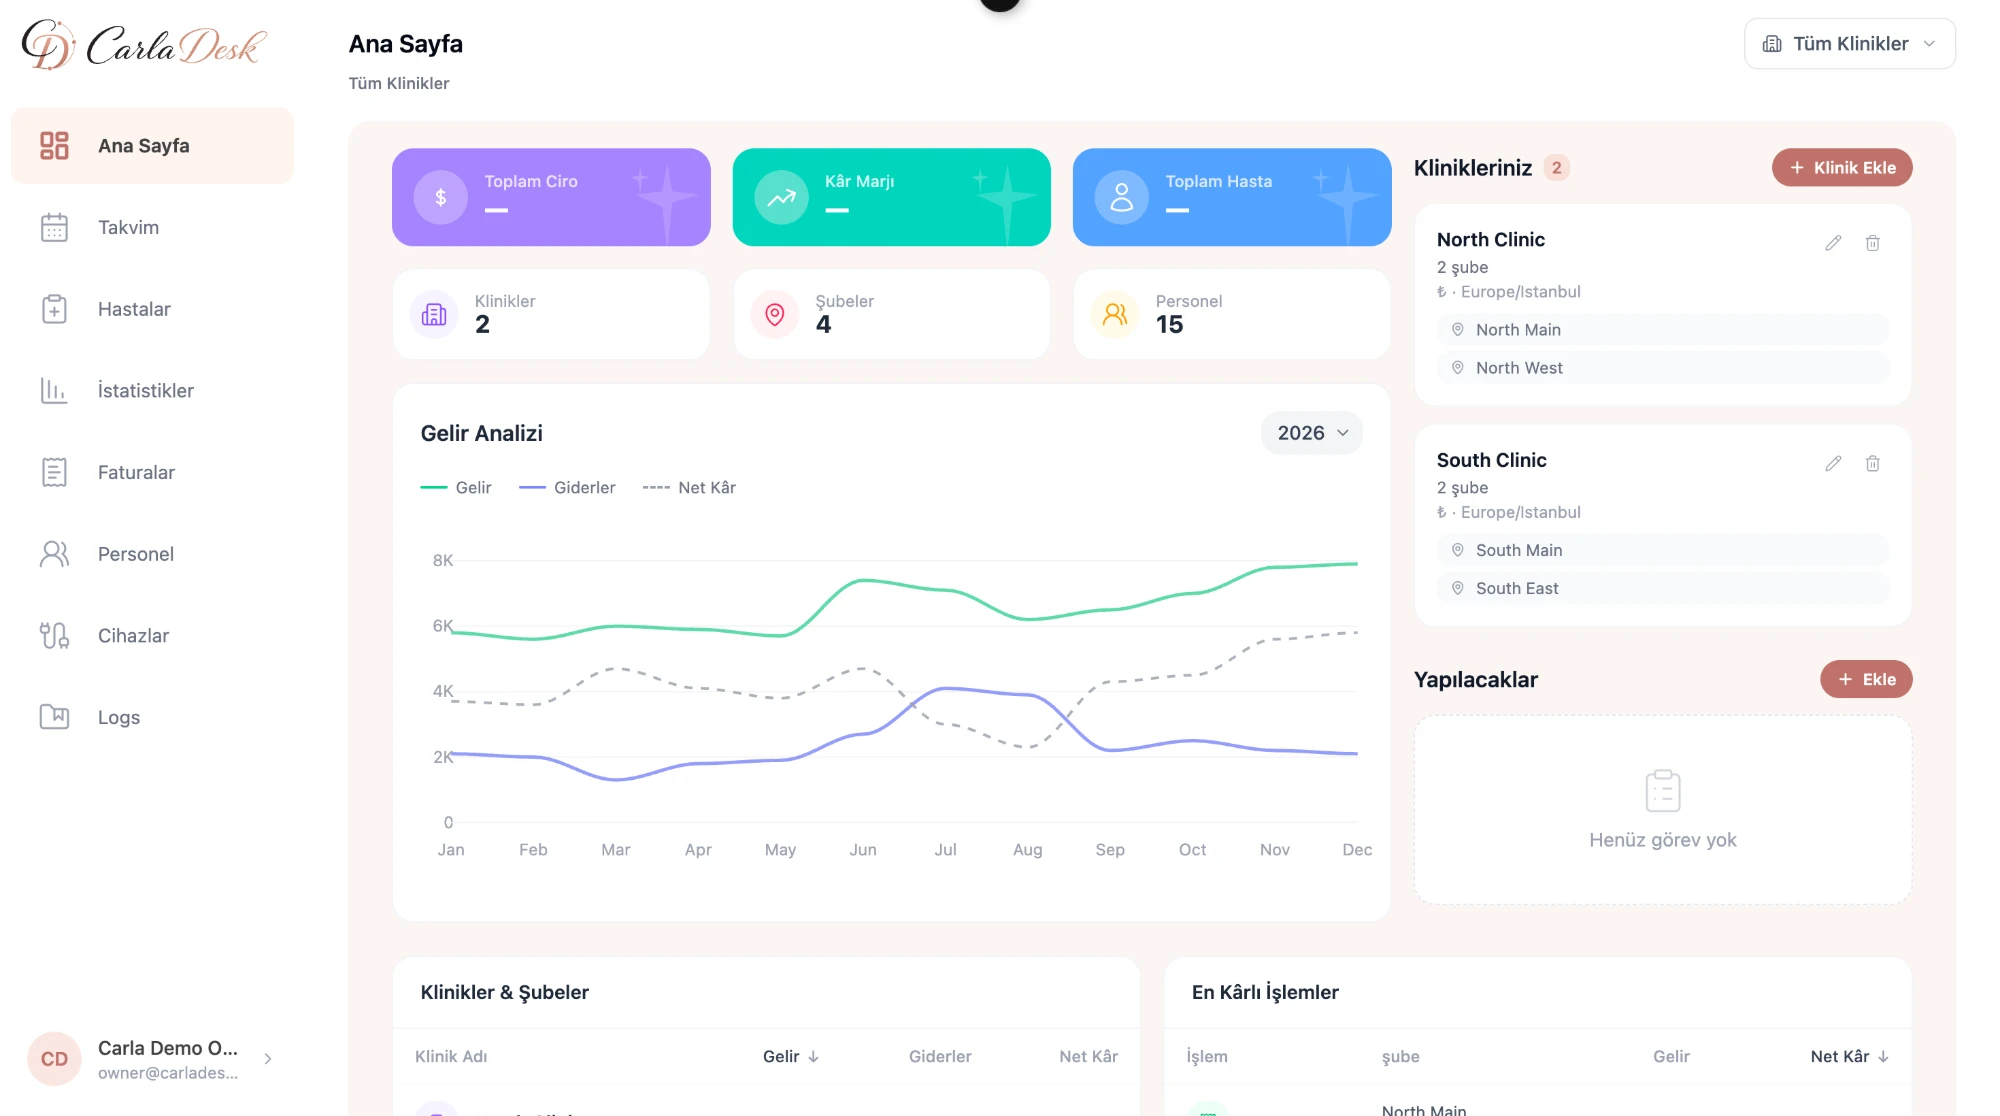Click the trend icon on Kâr Marjı card
The height and width of the screenshot is (1116, 2000).
point(781,198)
